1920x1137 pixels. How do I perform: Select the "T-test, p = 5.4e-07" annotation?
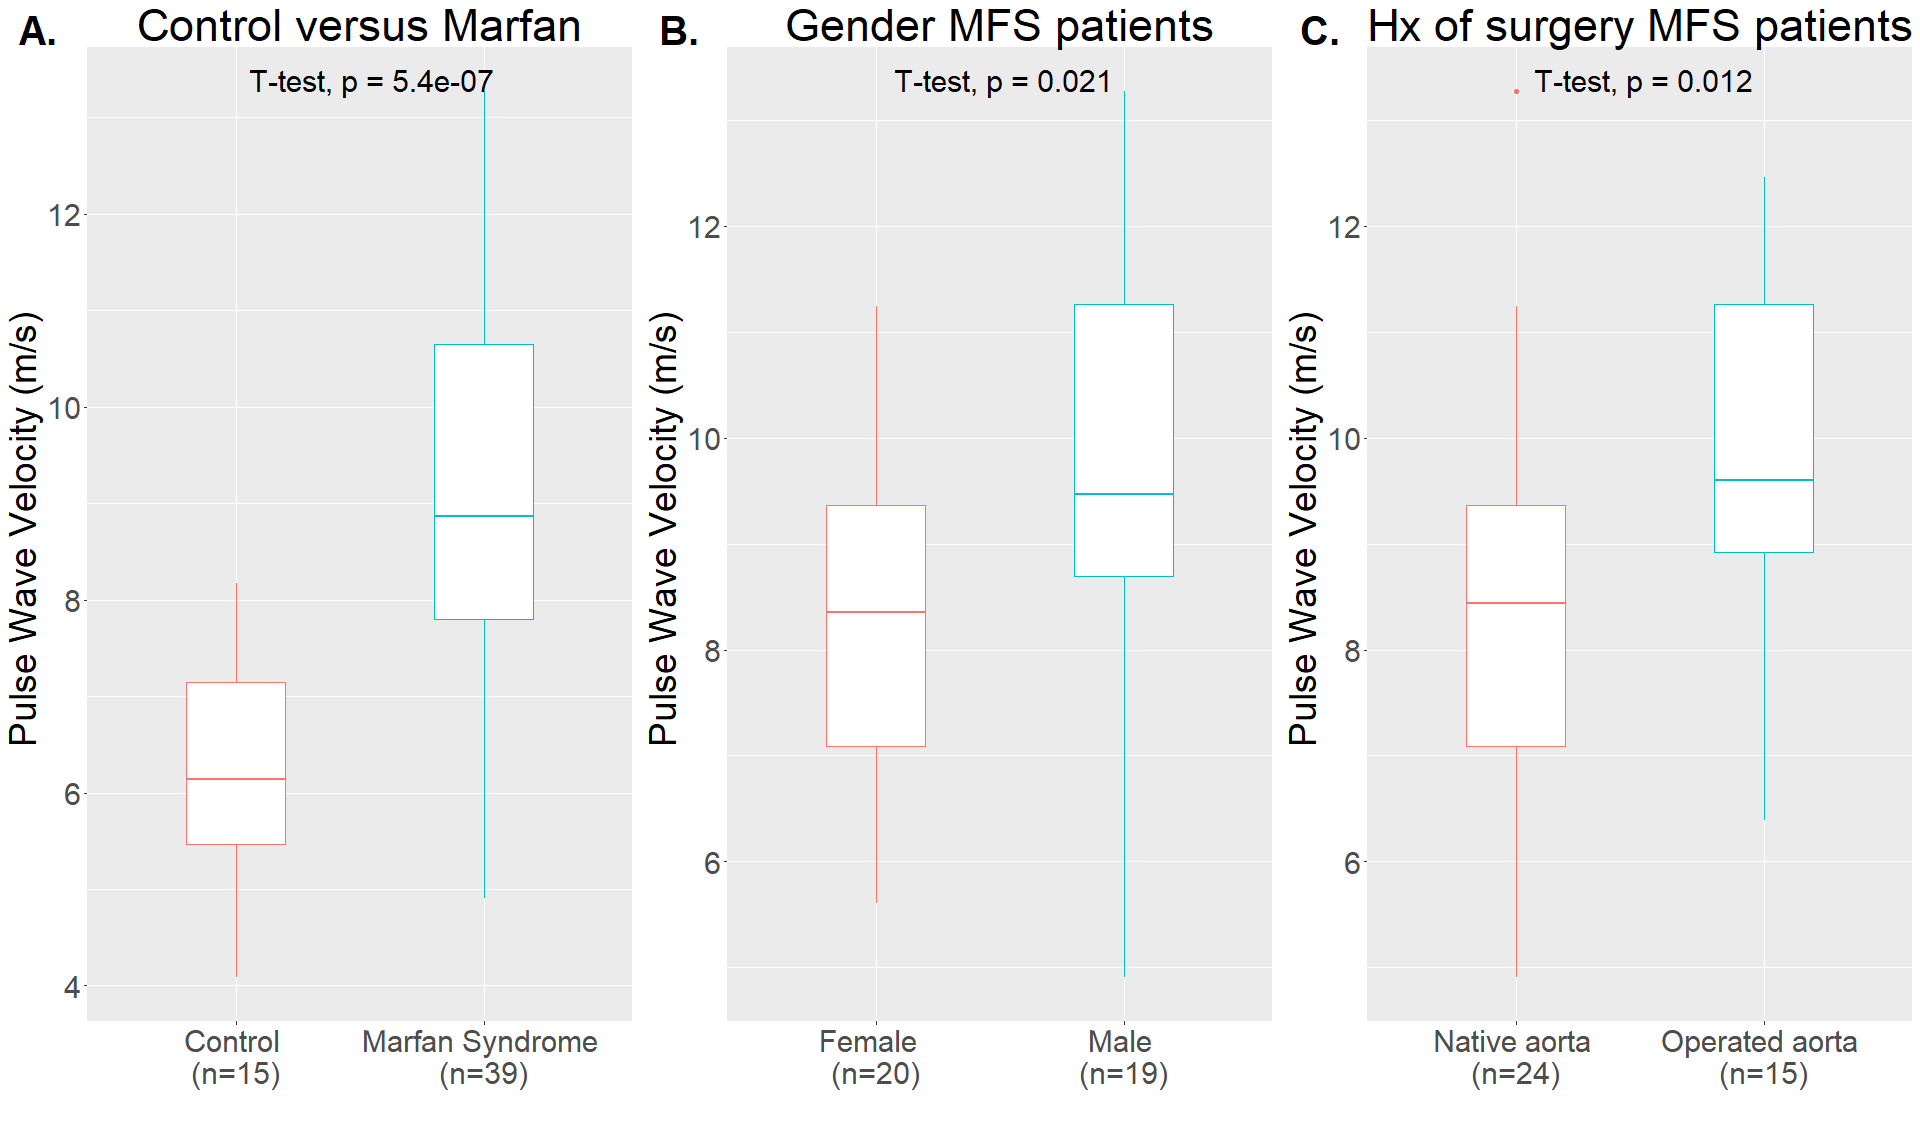click(x=371, y=82)
